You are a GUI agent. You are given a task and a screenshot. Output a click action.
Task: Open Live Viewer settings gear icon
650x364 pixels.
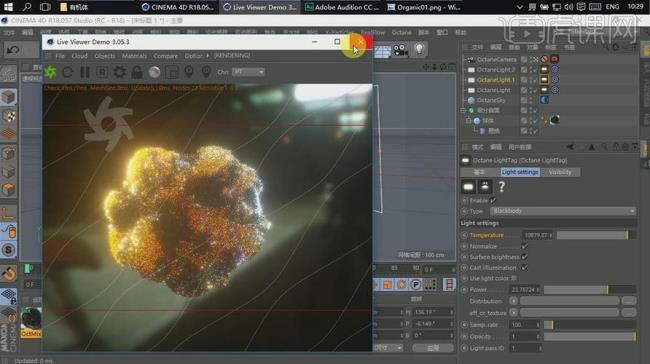119,72
